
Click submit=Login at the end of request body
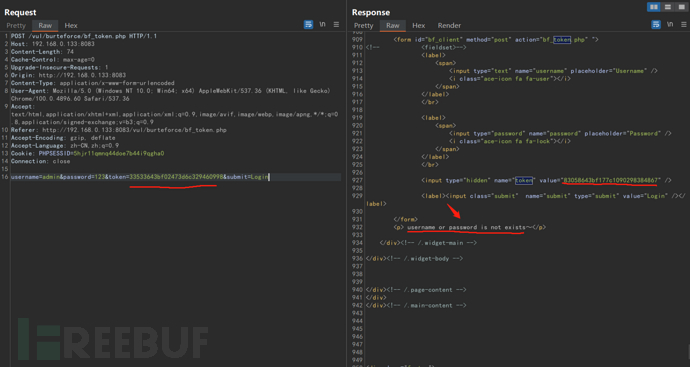(247, 177)
